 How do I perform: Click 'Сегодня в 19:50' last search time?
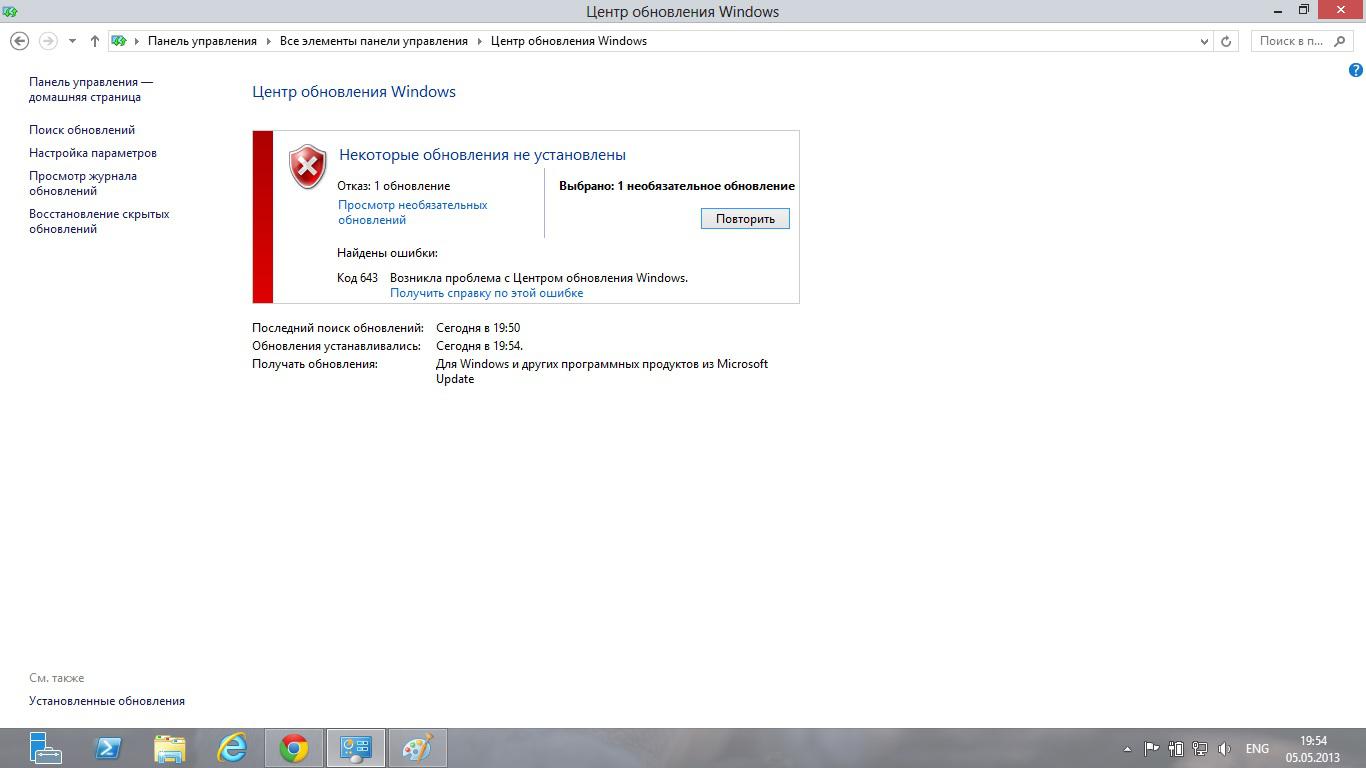click(x=478, y=328)
